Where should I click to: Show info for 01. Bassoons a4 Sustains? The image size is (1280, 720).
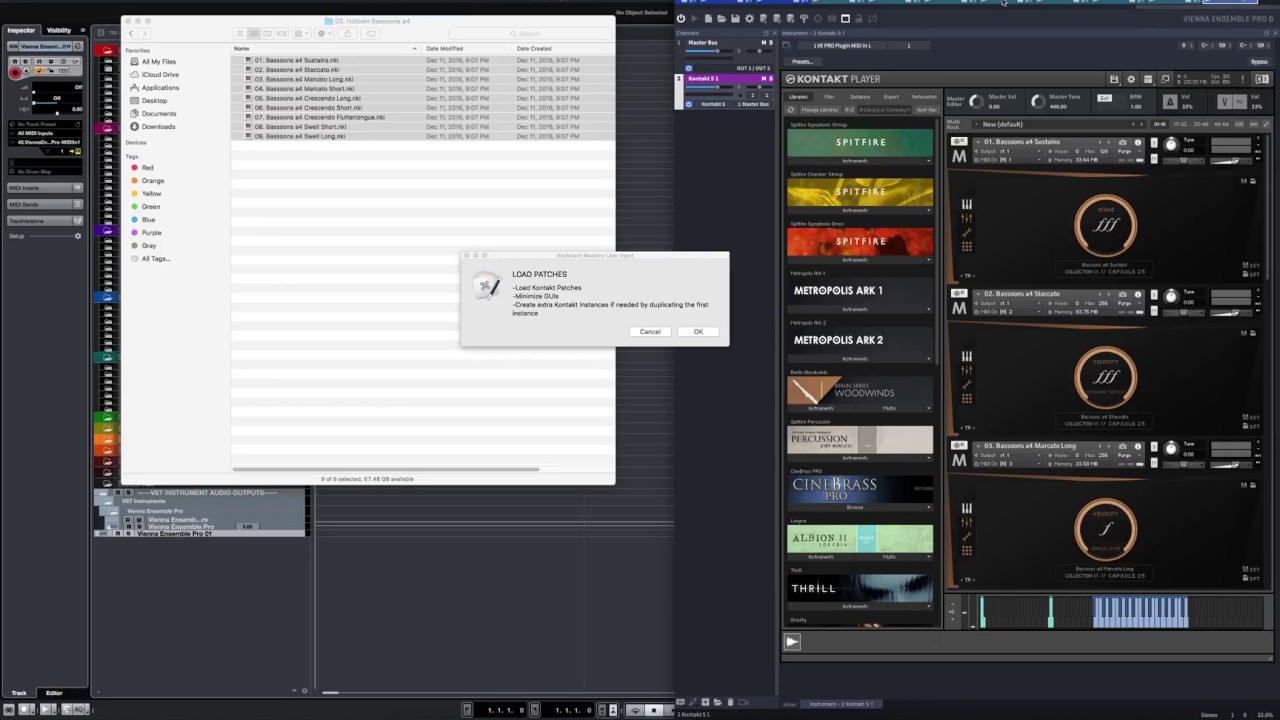pyautogui.click(x=1137, y=142)
